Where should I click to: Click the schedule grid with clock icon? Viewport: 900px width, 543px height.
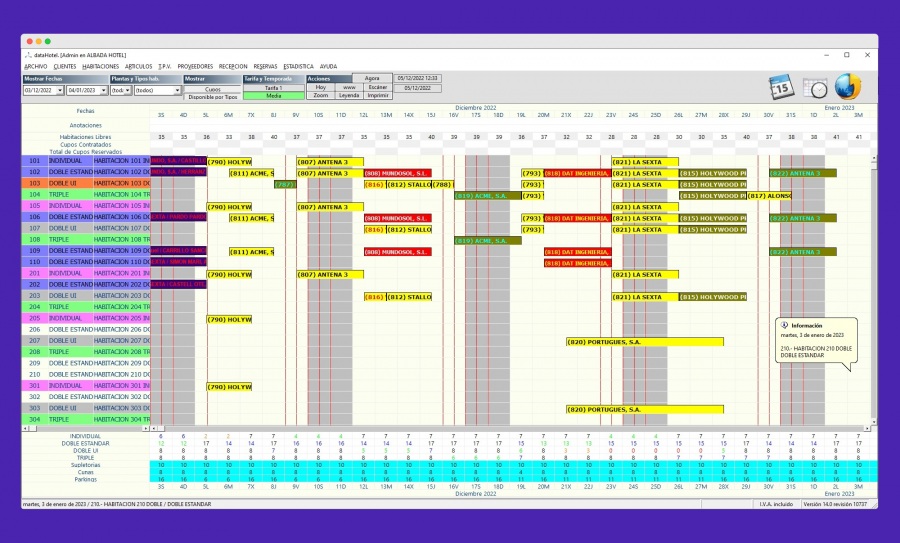tap(814, 87)
